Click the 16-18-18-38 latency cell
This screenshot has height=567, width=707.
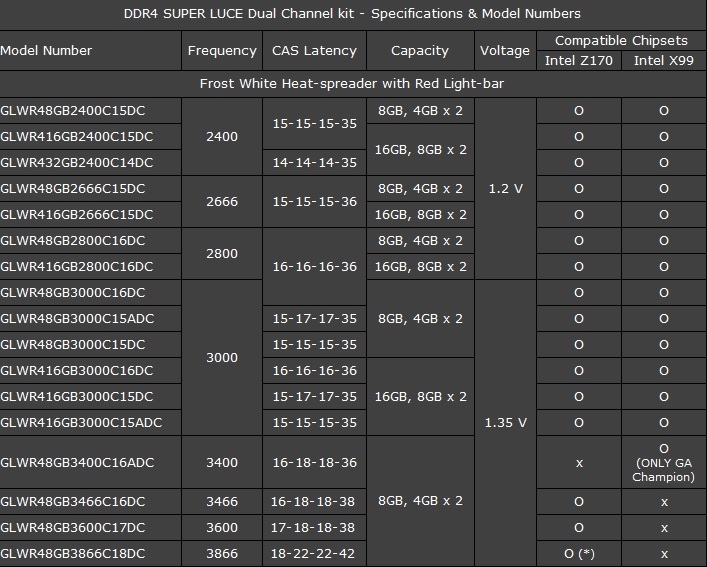pyautogui.click(x=313, y=502)
